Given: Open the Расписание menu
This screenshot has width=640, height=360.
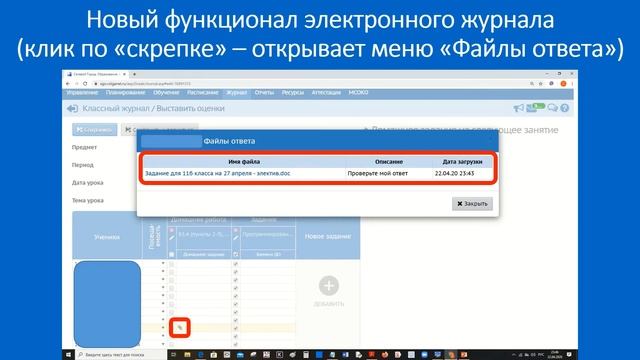Looking at the screenshot, I should (202, 93).
